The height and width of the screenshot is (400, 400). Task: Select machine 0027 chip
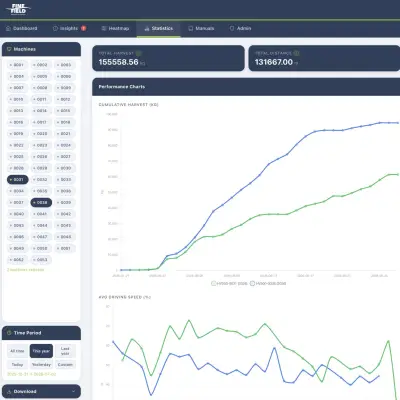[65, 157]
